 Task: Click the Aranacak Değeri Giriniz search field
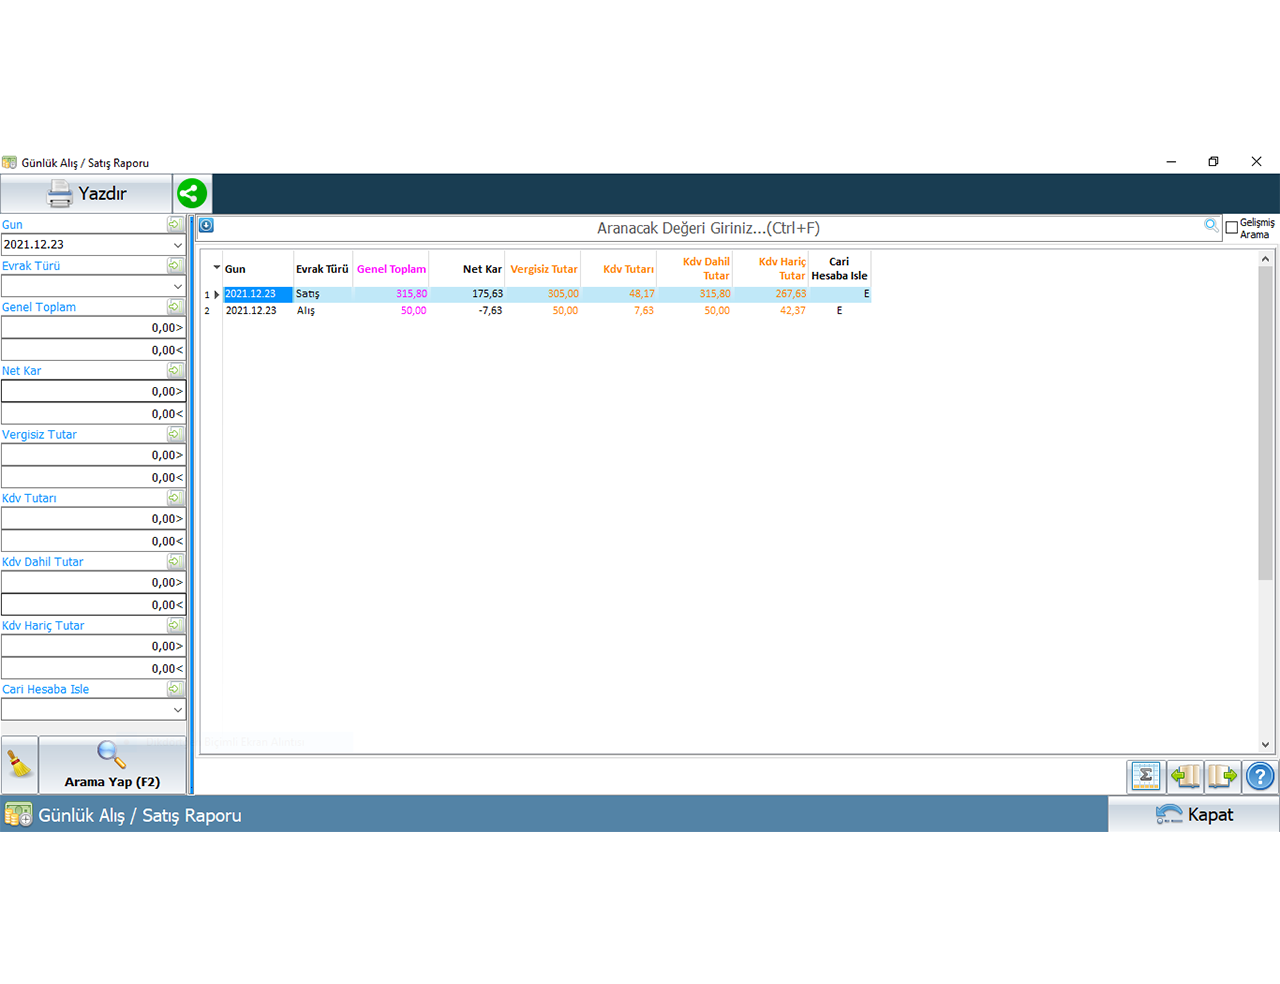coord(708,228)
